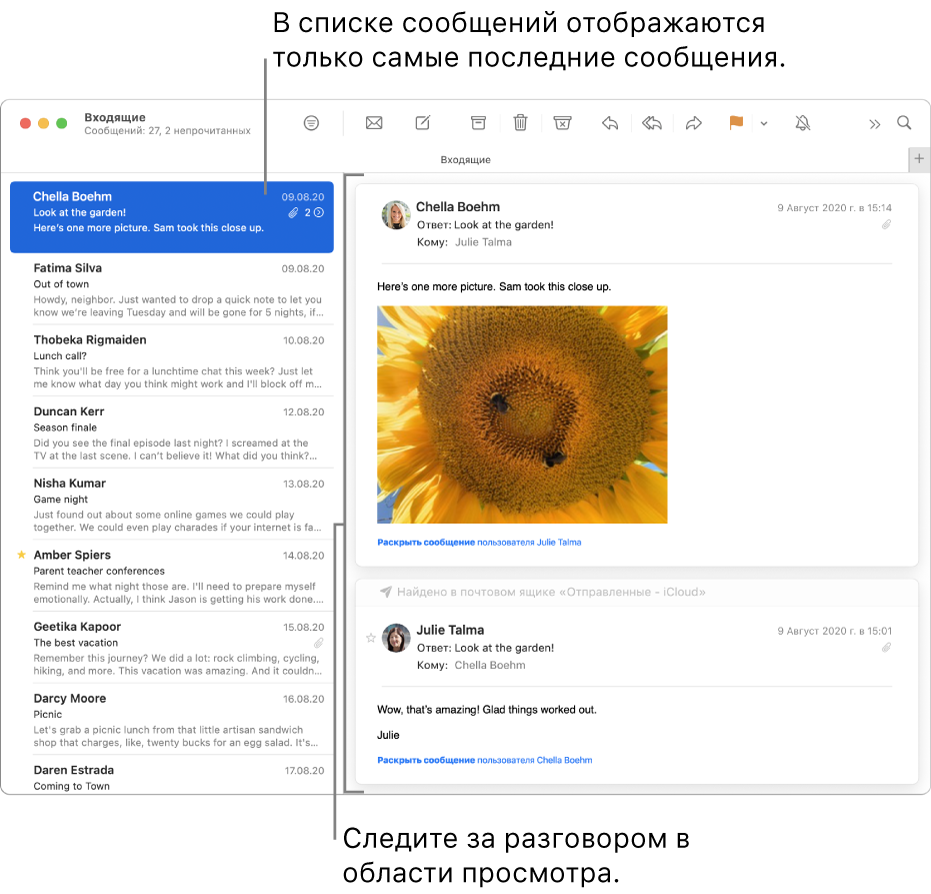Viewport: 931px width, 894px height.
Task: Archive the selected message
Action: [x=477, y=122]
